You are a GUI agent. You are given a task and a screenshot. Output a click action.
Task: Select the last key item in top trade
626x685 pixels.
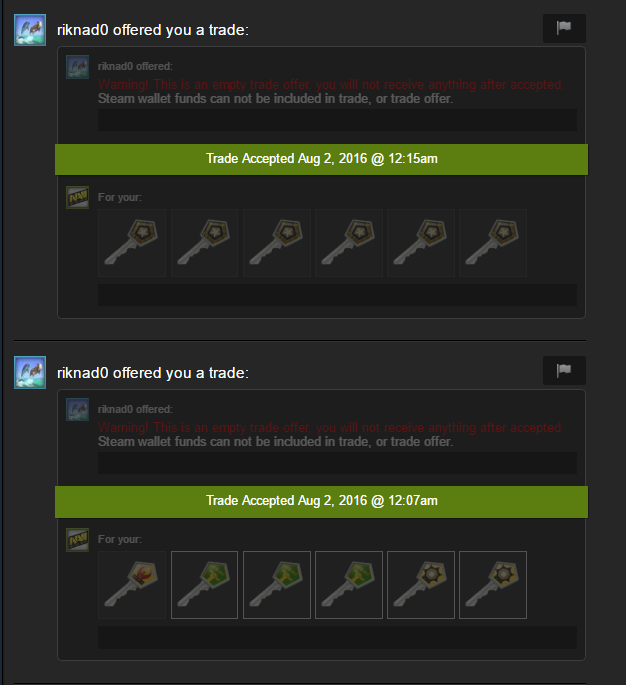(493, 243)
